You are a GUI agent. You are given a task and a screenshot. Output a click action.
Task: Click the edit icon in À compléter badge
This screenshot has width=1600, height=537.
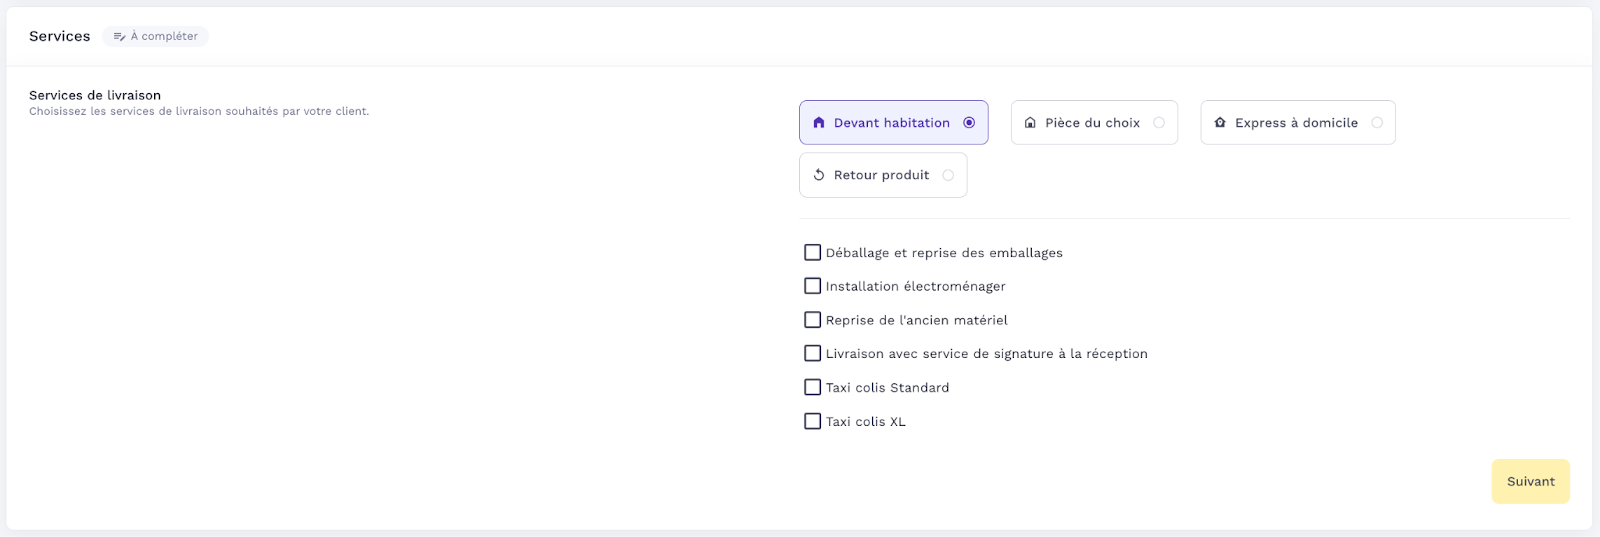(x=119, y=37)
